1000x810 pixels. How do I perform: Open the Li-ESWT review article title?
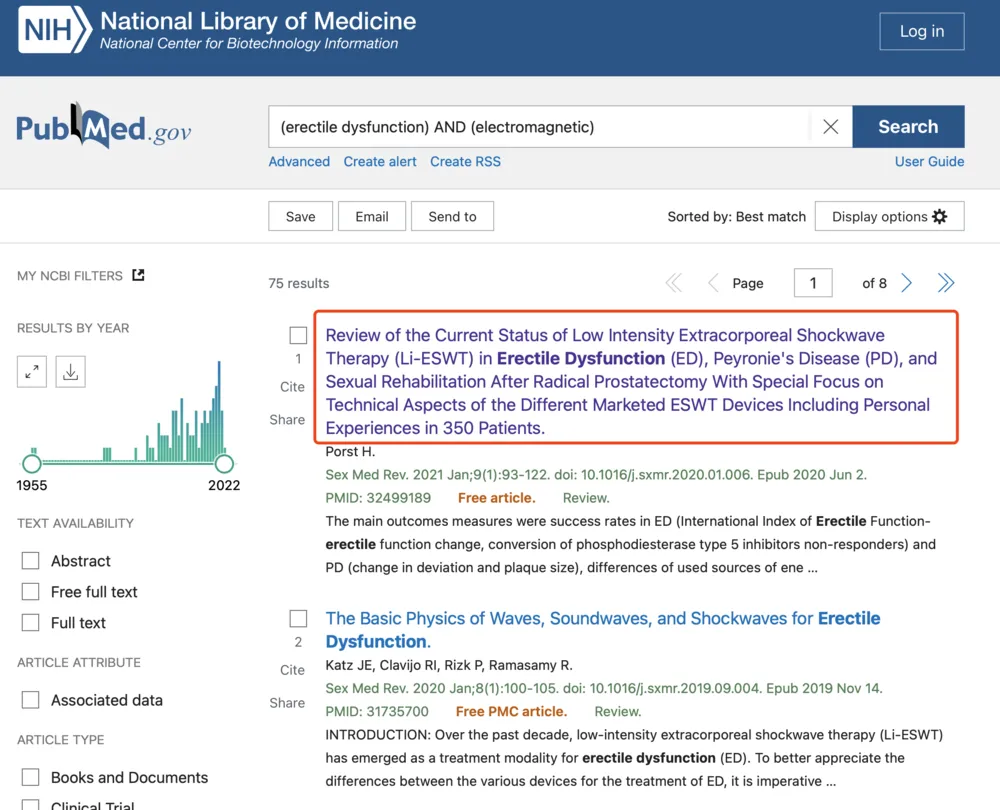(631, 381)
